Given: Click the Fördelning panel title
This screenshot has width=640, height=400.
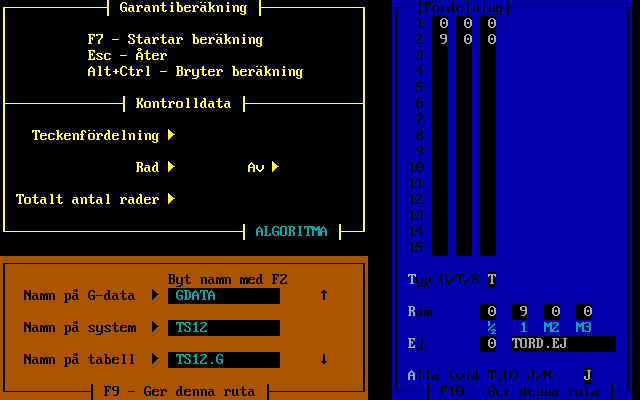Looking at the screenshot, I should point(464,8).
